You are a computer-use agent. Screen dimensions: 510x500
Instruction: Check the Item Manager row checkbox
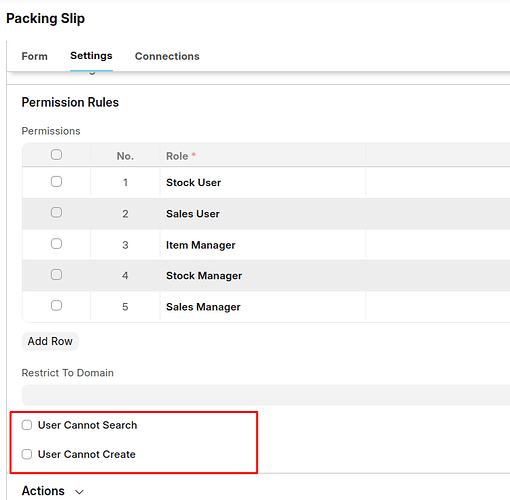(x=56, y=244)
